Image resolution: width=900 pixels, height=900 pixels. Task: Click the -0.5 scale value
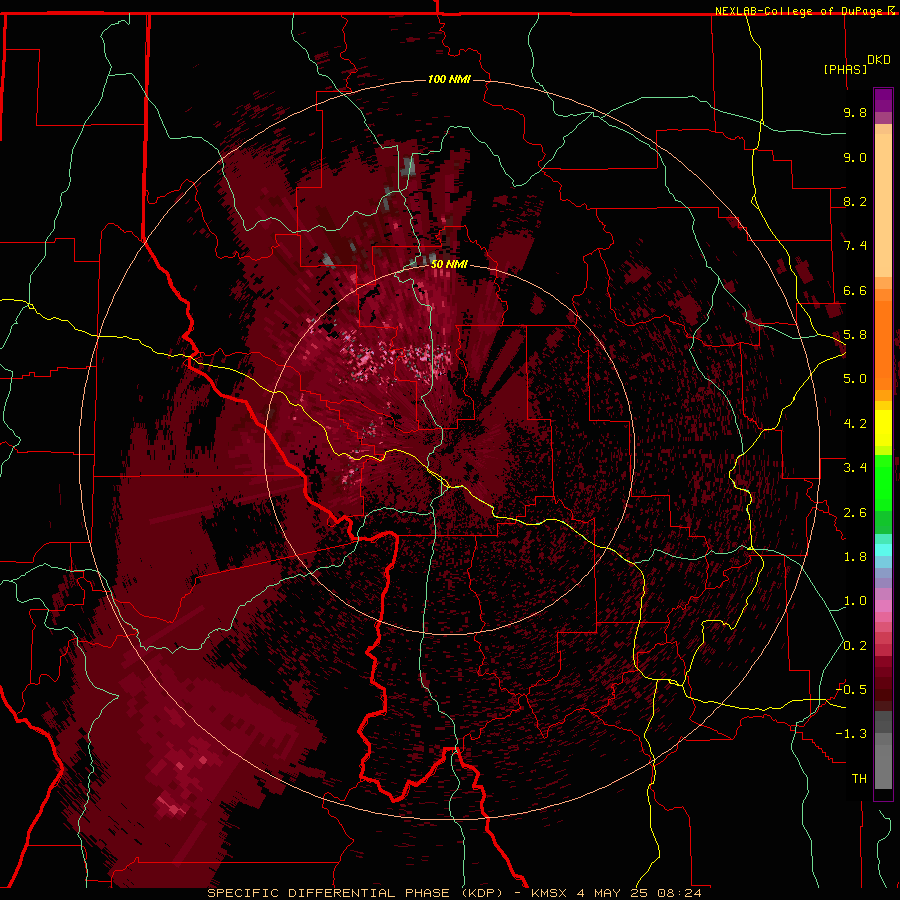851,690
